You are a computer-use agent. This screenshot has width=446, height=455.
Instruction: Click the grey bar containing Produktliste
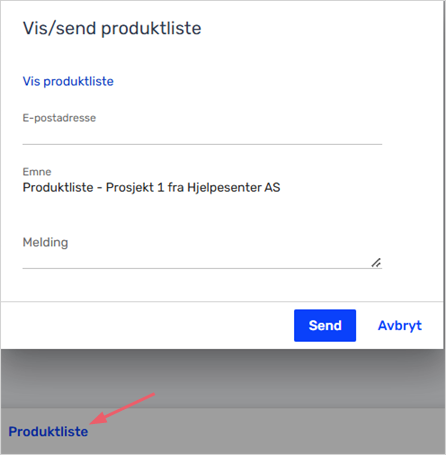point(223,431)
